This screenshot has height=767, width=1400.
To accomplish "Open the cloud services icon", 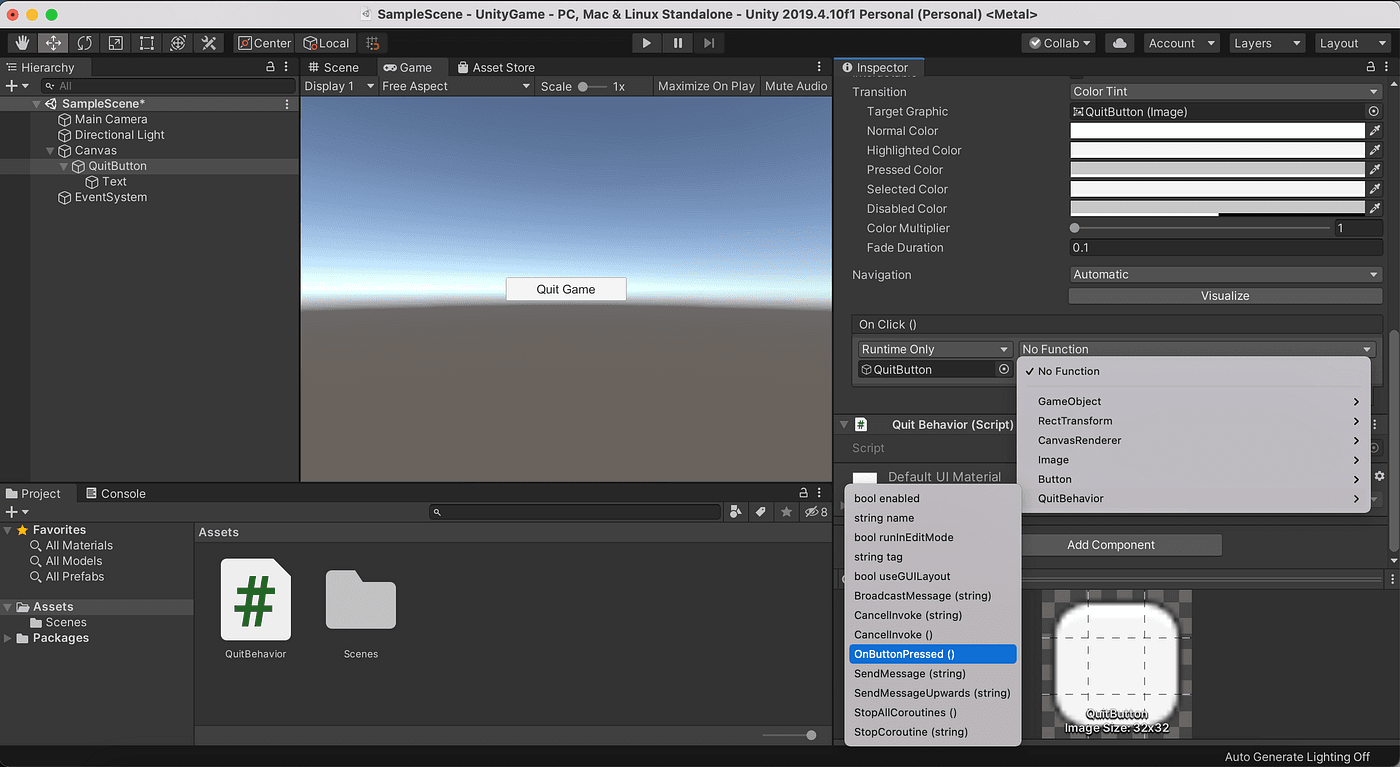I will point(1120,43).
